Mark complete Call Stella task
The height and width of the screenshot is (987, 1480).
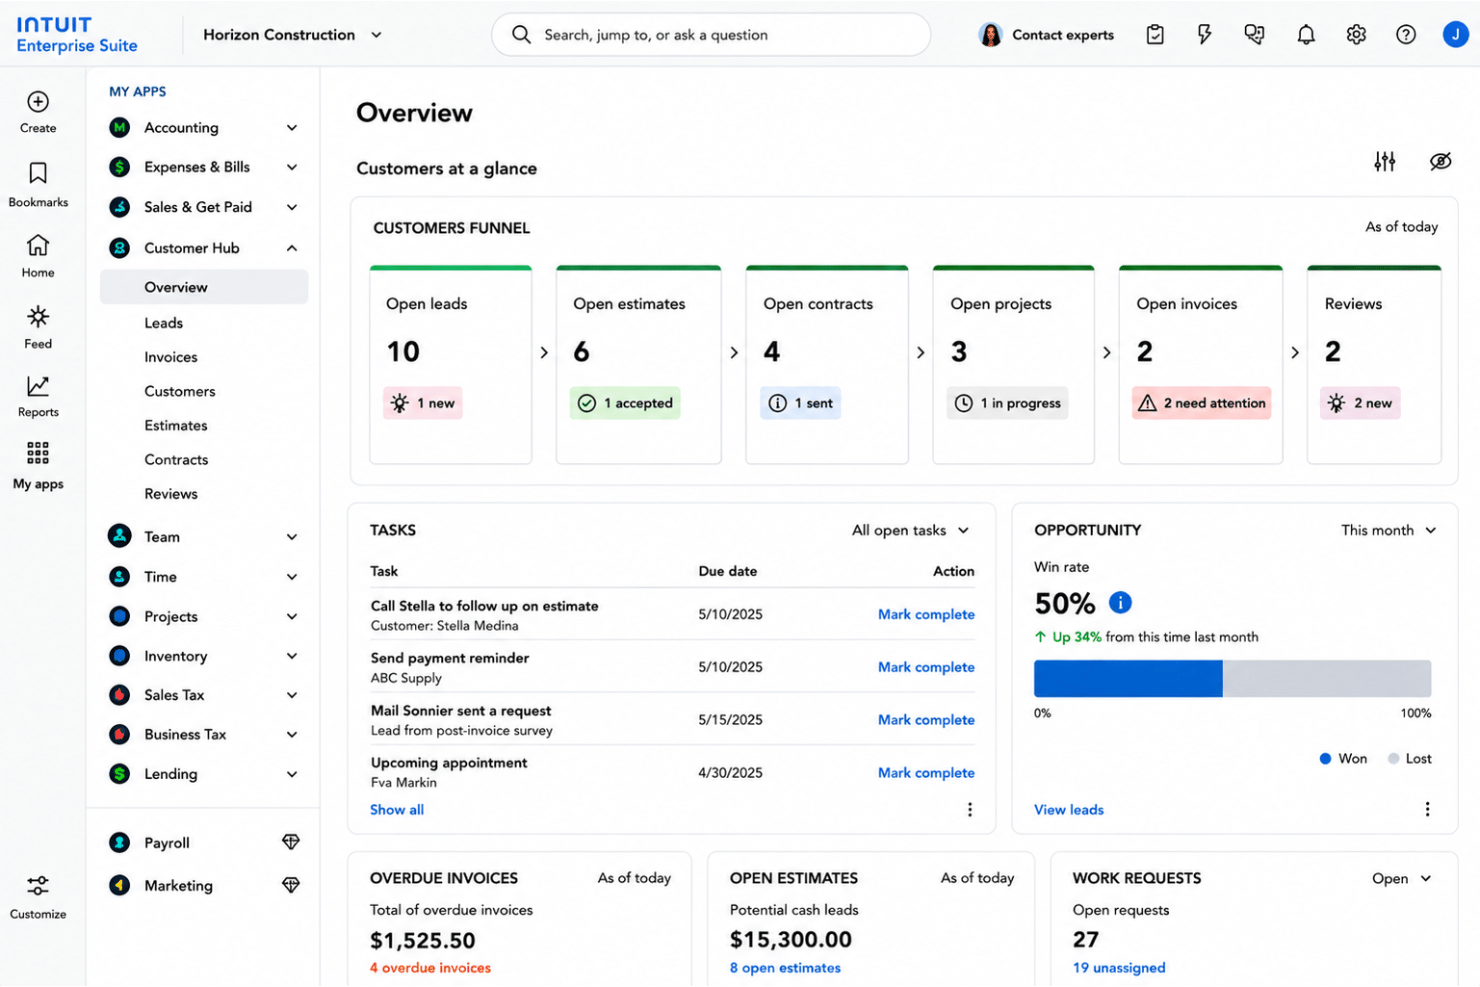click(x=926, y=615)
